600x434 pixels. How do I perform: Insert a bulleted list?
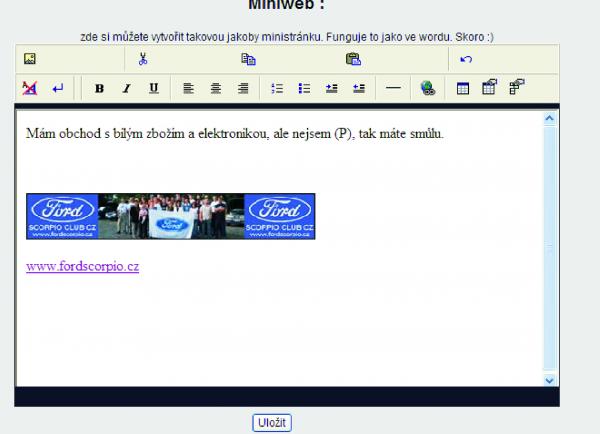coord(304,88)
